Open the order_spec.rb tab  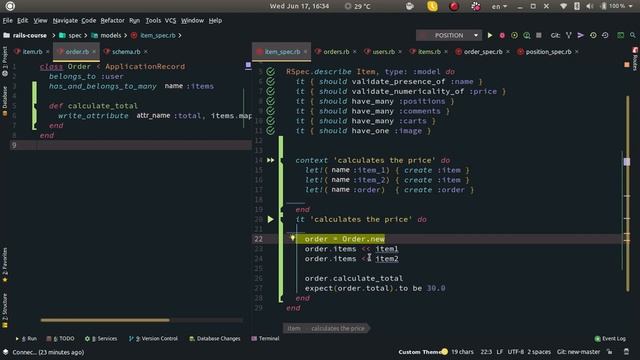coord(483,52)
